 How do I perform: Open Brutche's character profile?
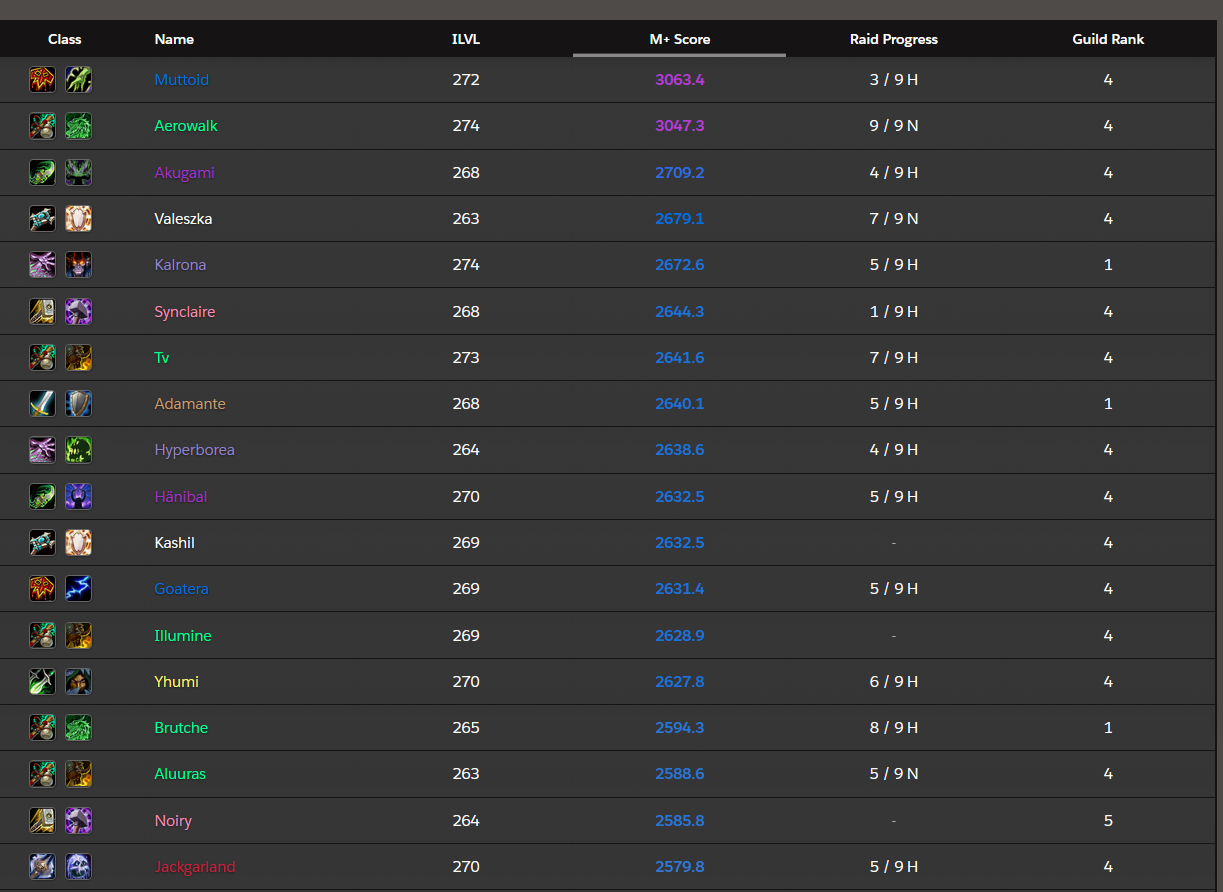coord(182,728)
